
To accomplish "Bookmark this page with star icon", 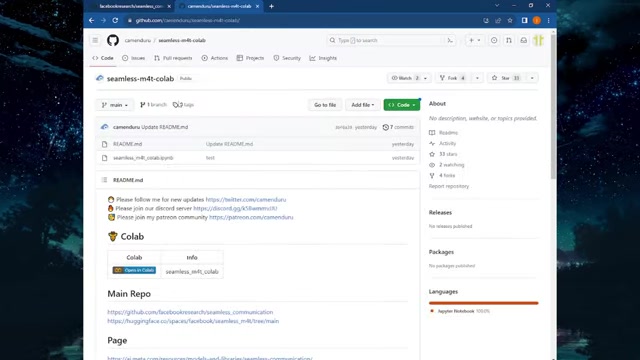I will 510,20.
